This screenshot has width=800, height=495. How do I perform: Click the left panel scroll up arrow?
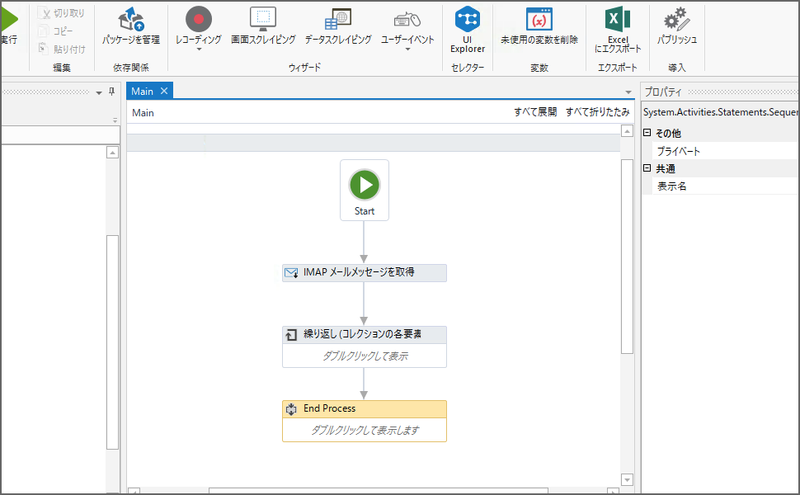112,153
